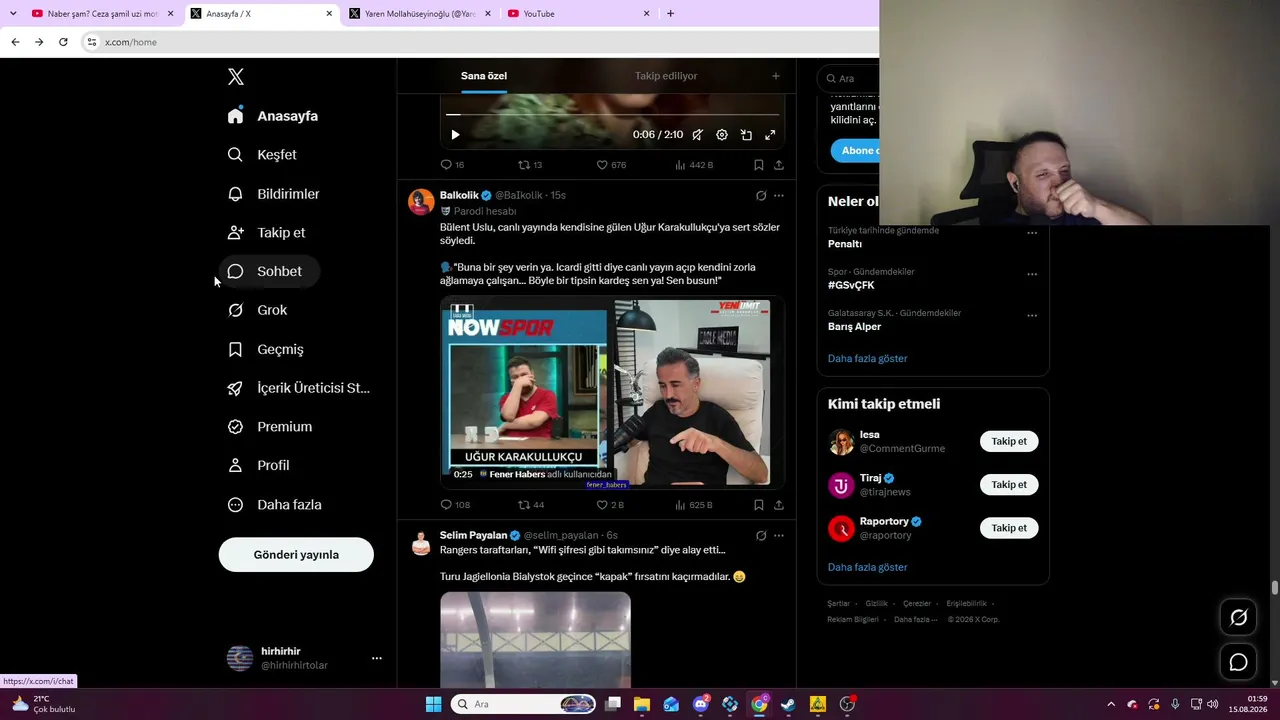Viewport: 1280px width, 720px height.
Task: Seek along the video progress bar
Action: click(x=612, y=115)
